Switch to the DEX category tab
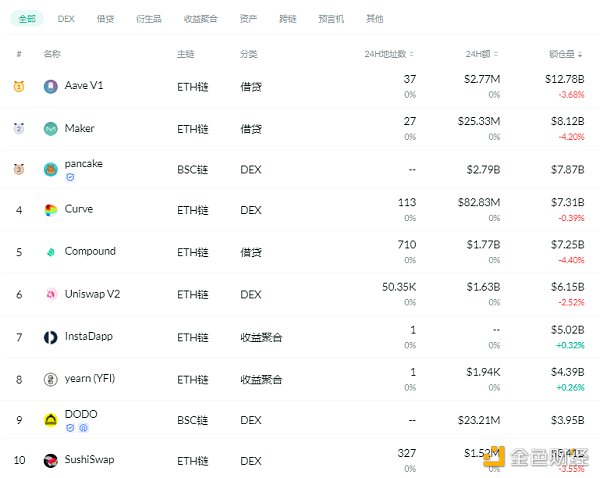Viewport: 600px width, 478px height. pos(66,18)
